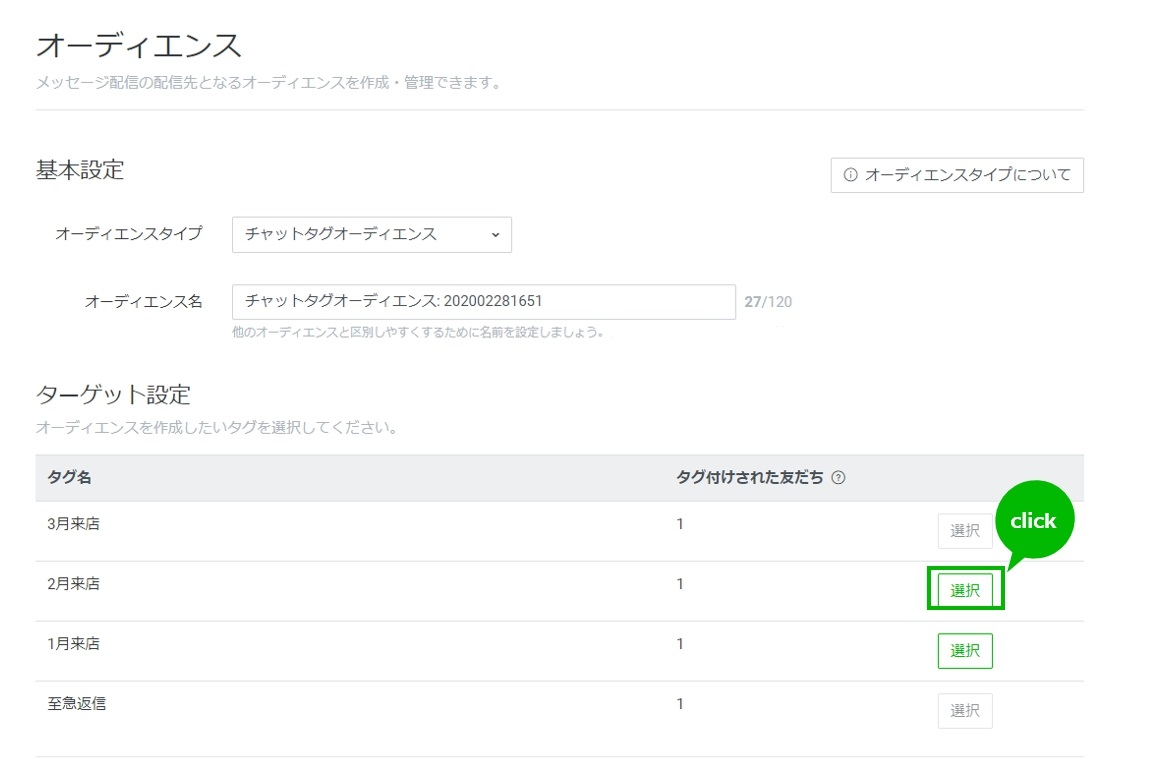Click the 27/120 character counter
This screenshot has height=777, width=1168.
pyautogui.click(x=768, y=302)
